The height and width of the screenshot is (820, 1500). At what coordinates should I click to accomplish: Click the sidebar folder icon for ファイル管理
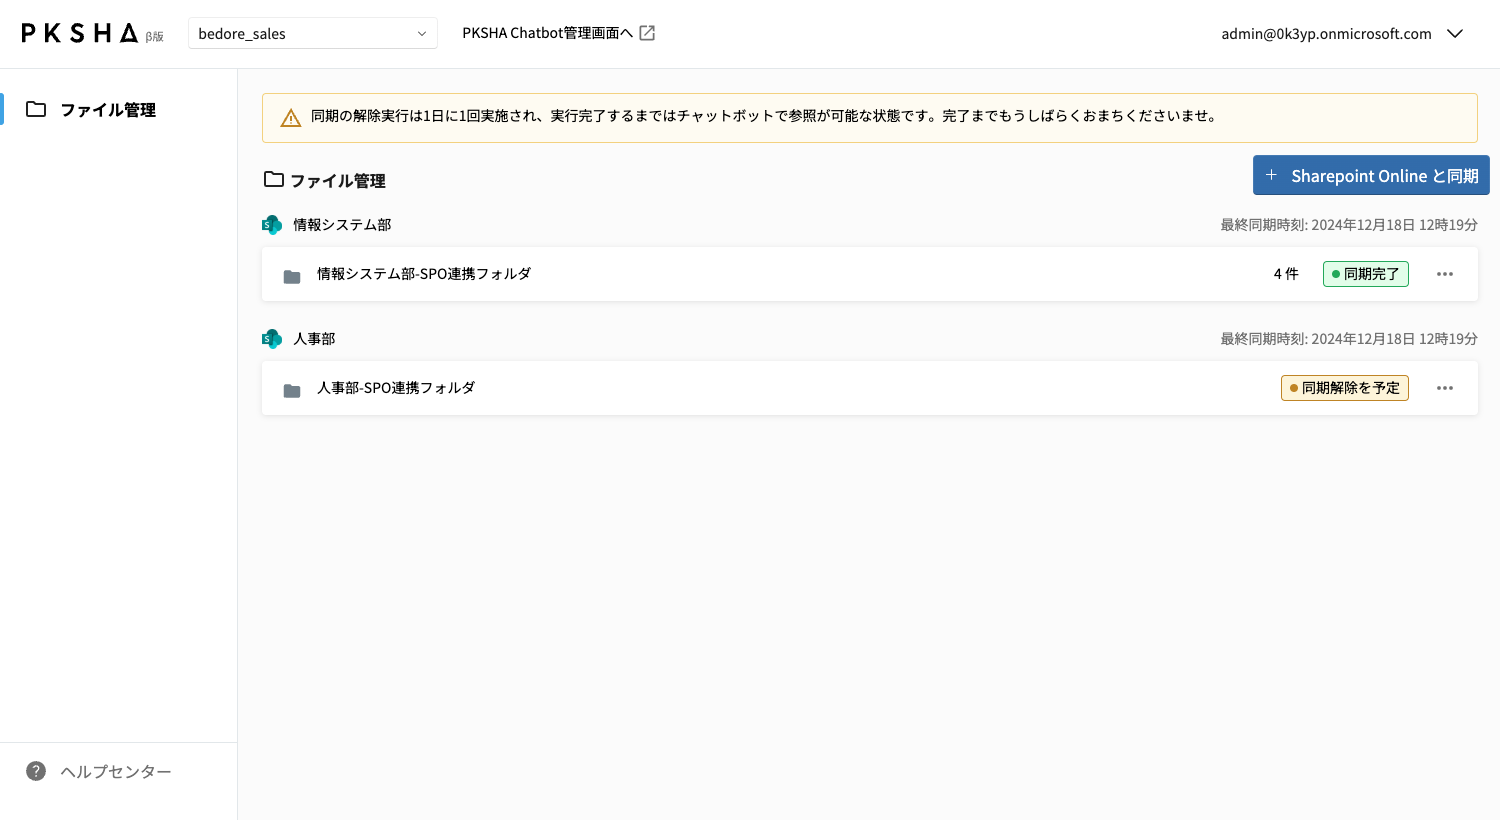click(x=36, y=109)
